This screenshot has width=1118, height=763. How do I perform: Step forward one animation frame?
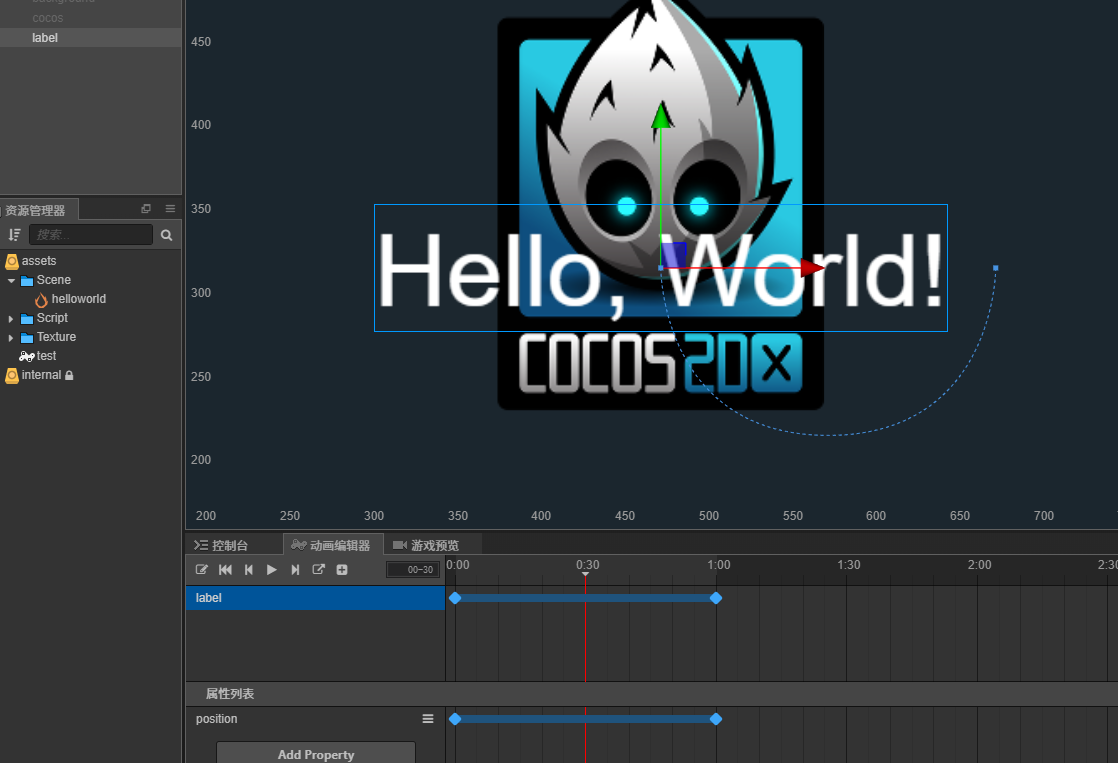click(x=295, y=569)
